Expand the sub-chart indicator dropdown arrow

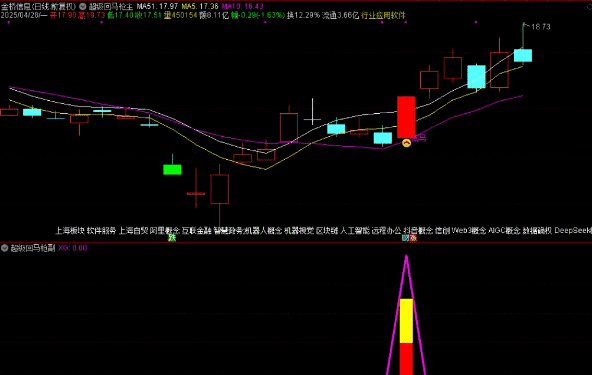pos(5,248)
